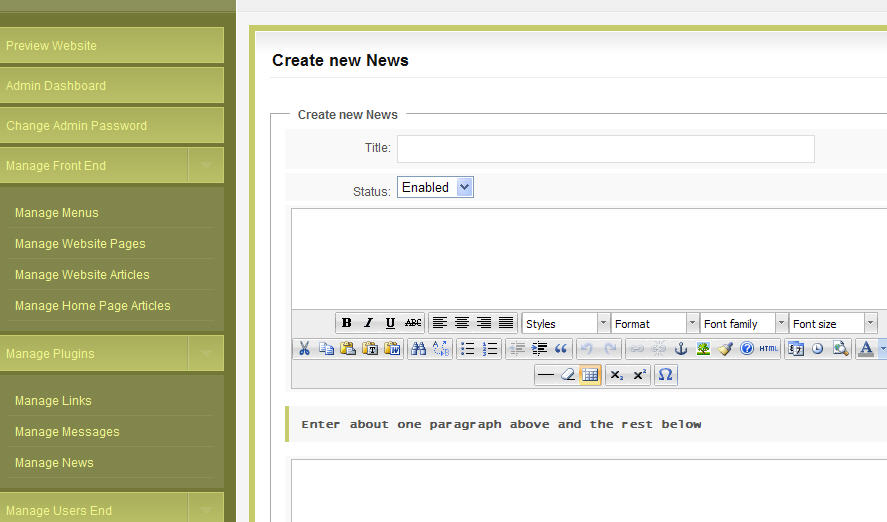Toggle the unordered bullet list
The width and height of the screenshot is (887, 522).
[467, 349]
